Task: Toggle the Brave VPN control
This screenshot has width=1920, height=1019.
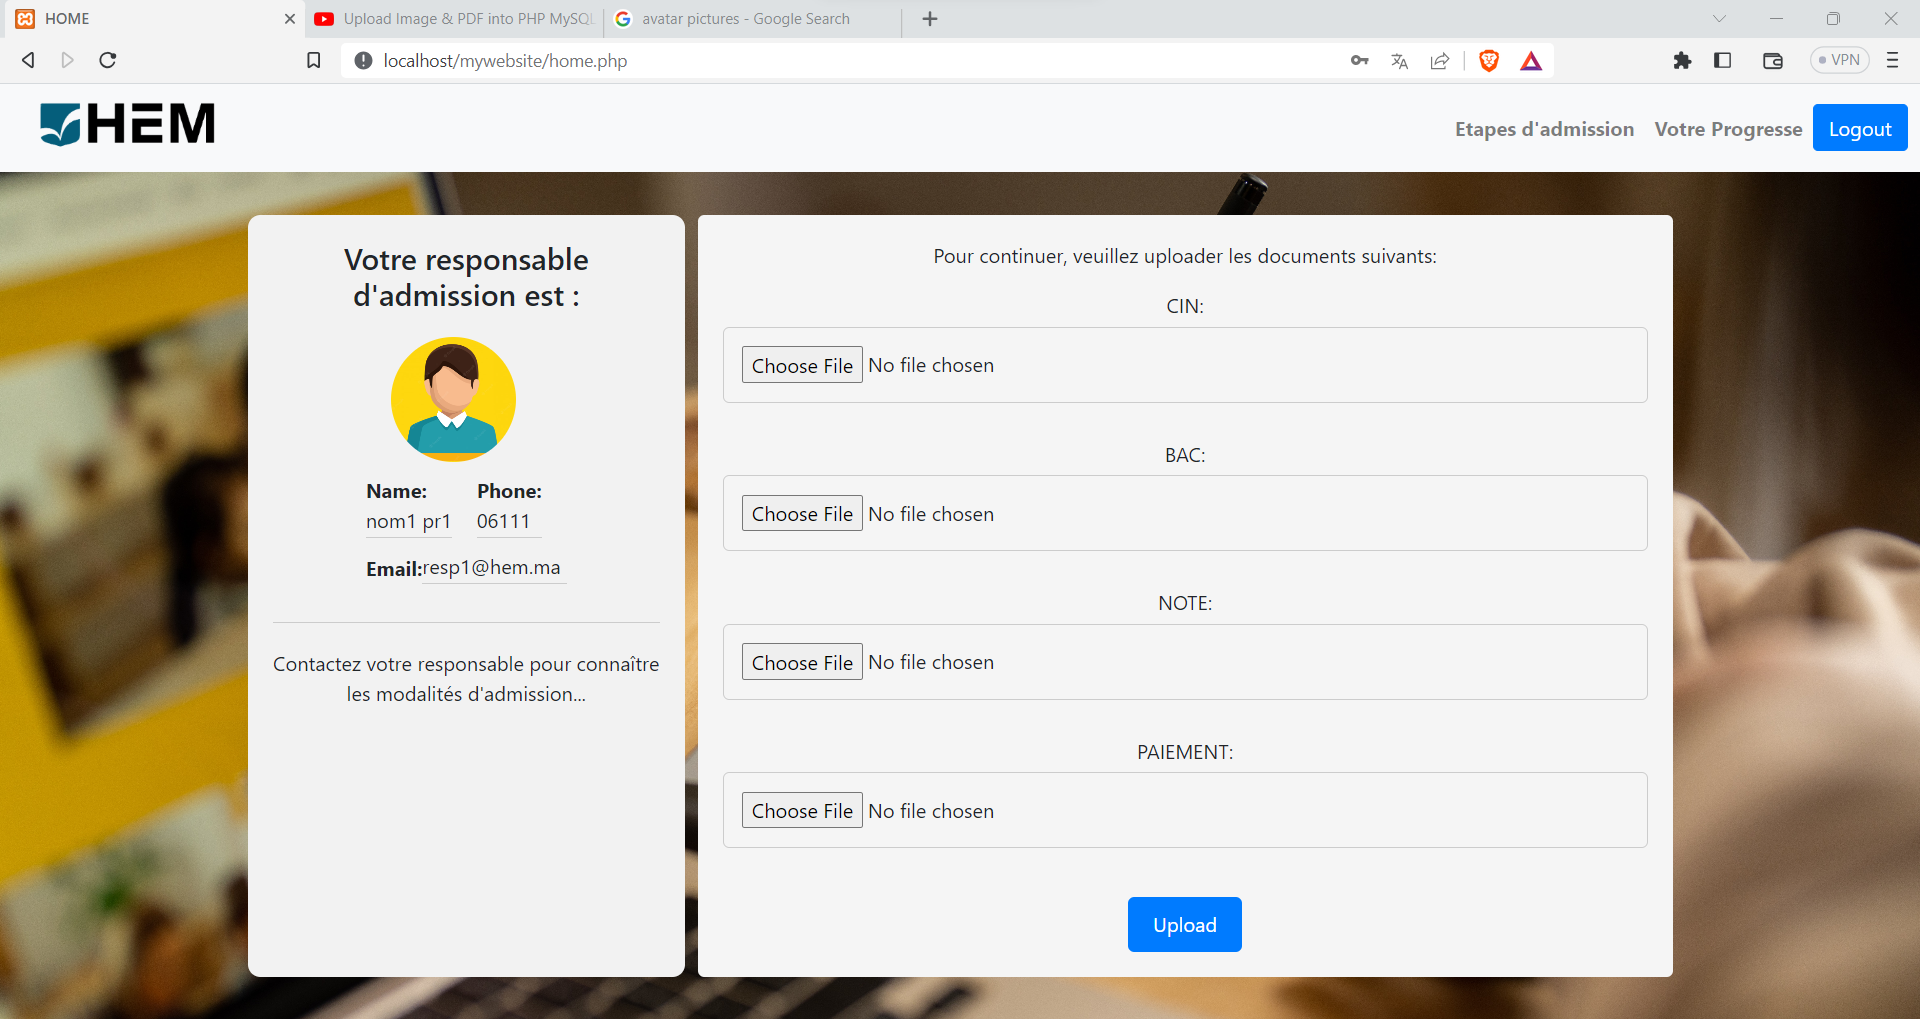Action: click(x=1838, y=60)
